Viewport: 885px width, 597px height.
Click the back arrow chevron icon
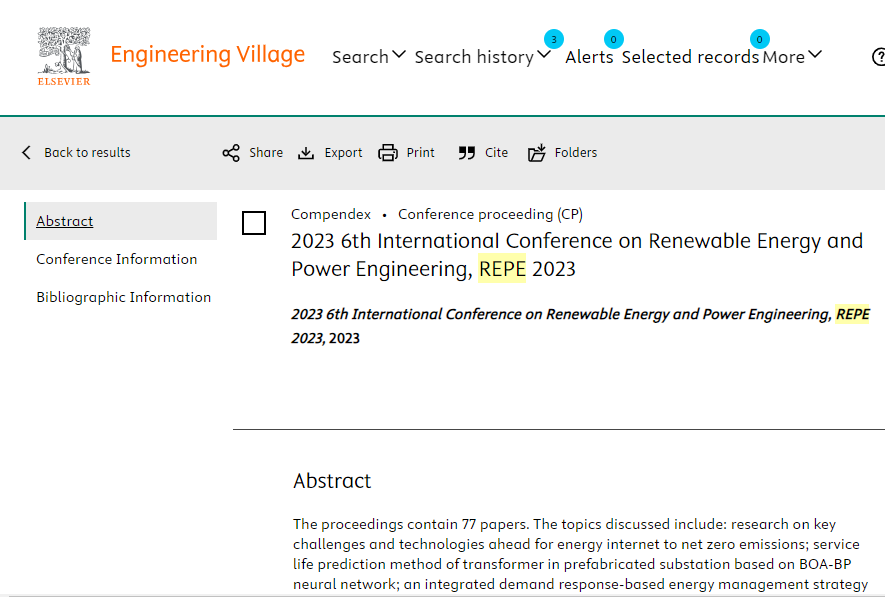(x=26, y=152)
